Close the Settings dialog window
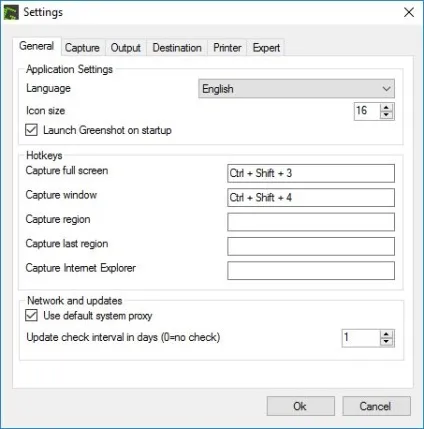 409,12
